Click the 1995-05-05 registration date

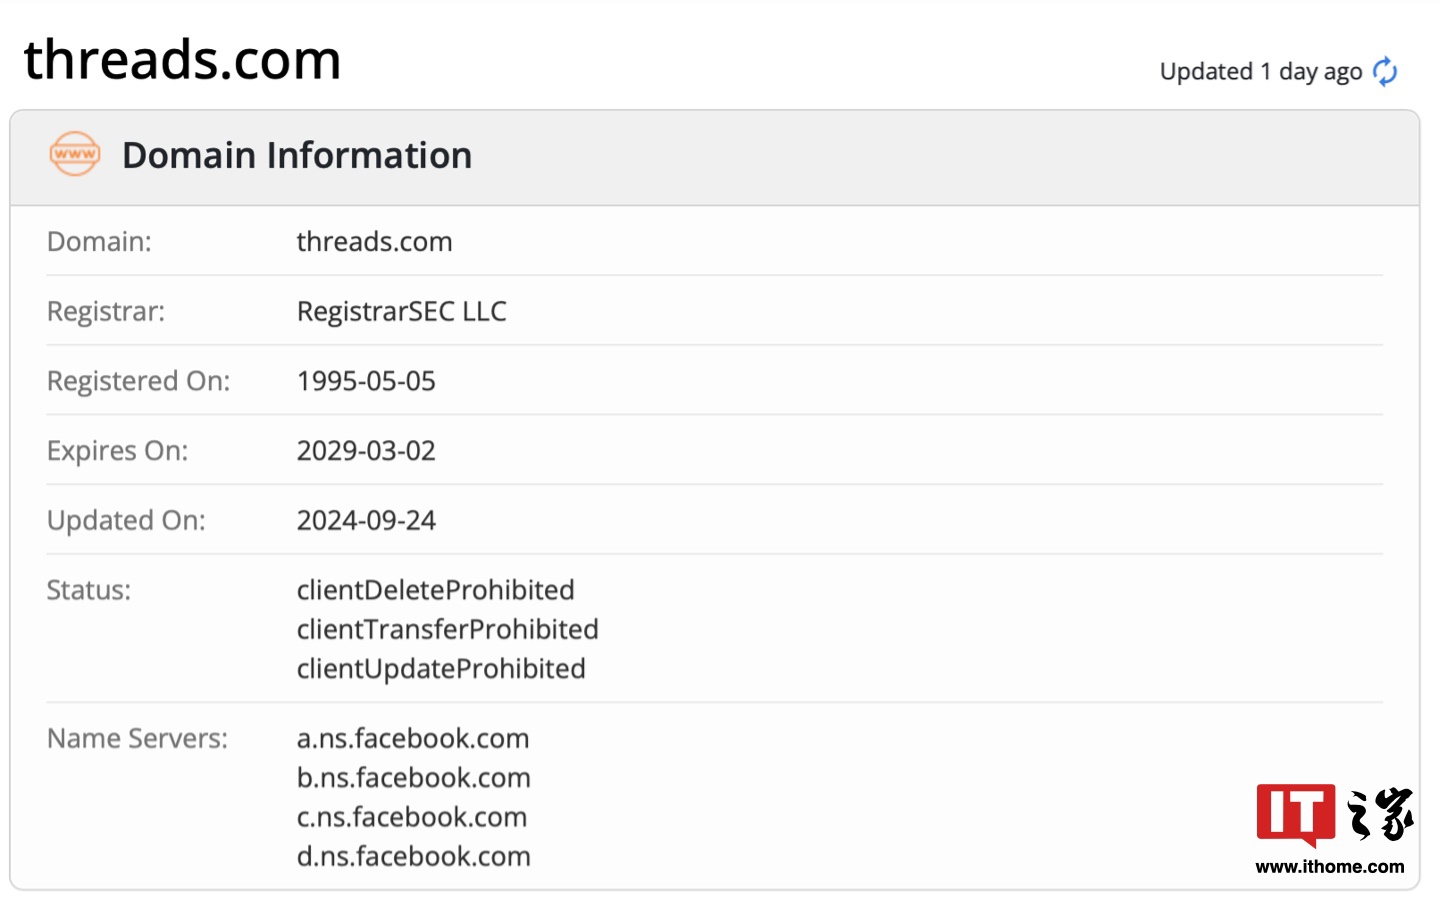pyautogui.click(x=366, y=381)
